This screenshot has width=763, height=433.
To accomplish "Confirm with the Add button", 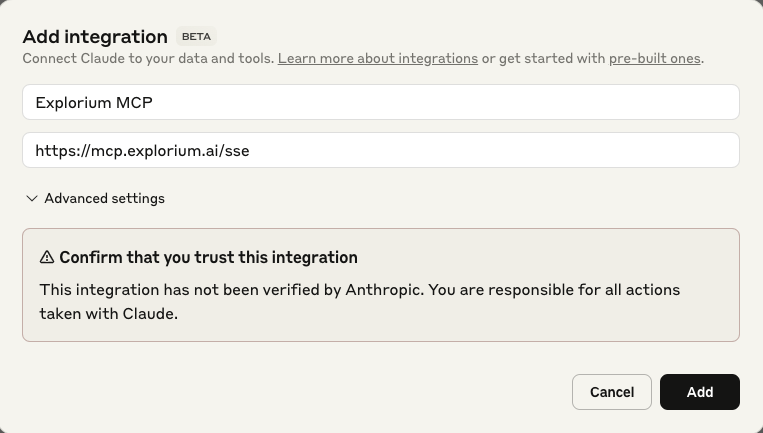I will click(x=700, y=392).
